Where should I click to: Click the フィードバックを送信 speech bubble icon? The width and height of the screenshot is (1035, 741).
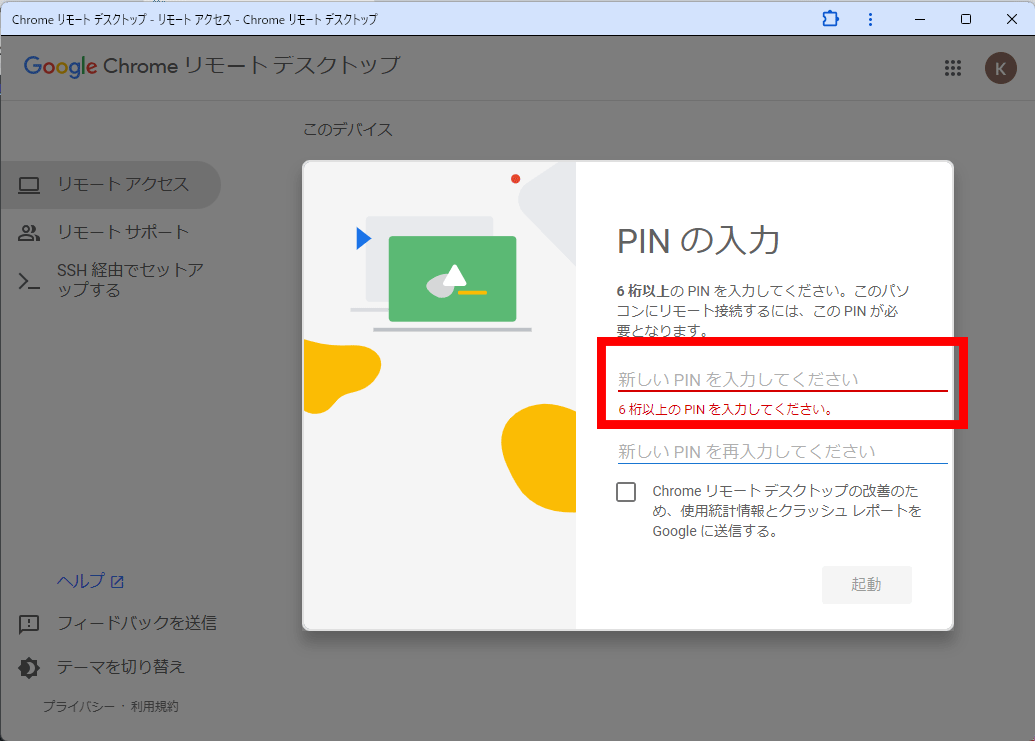[x=28, y=624]
